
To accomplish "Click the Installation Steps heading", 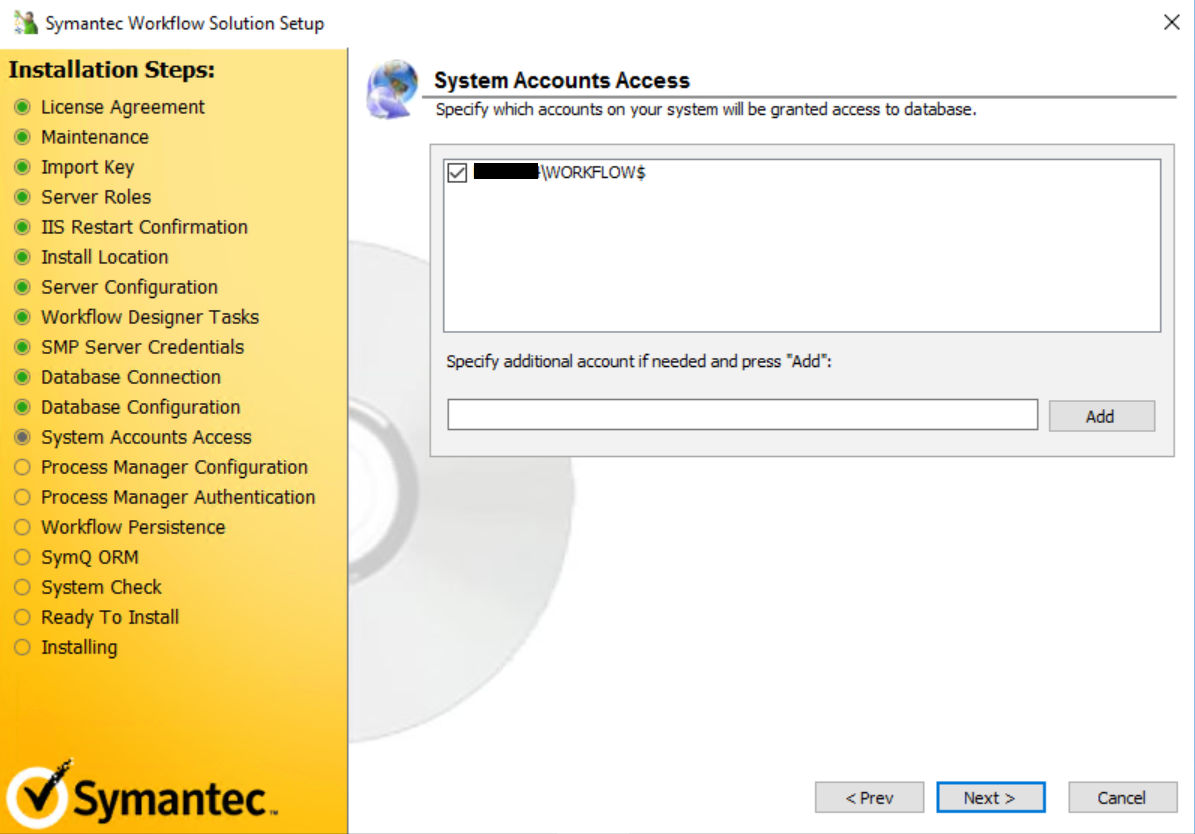I will click(x=112, y=69).
